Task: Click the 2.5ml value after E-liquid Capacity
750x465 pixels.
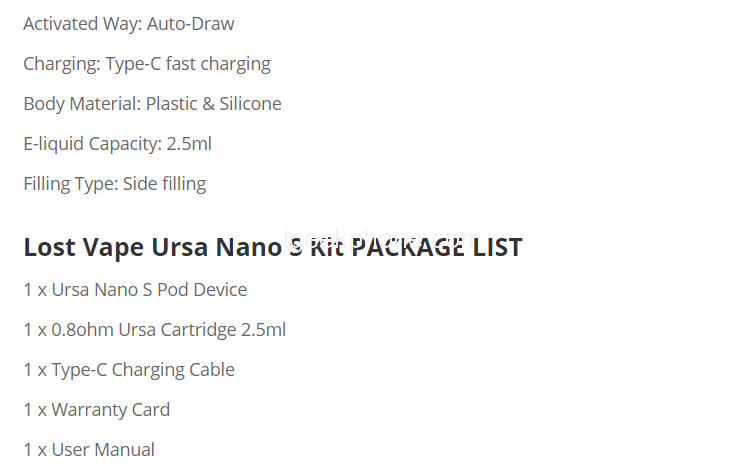Action: point(189,144)
